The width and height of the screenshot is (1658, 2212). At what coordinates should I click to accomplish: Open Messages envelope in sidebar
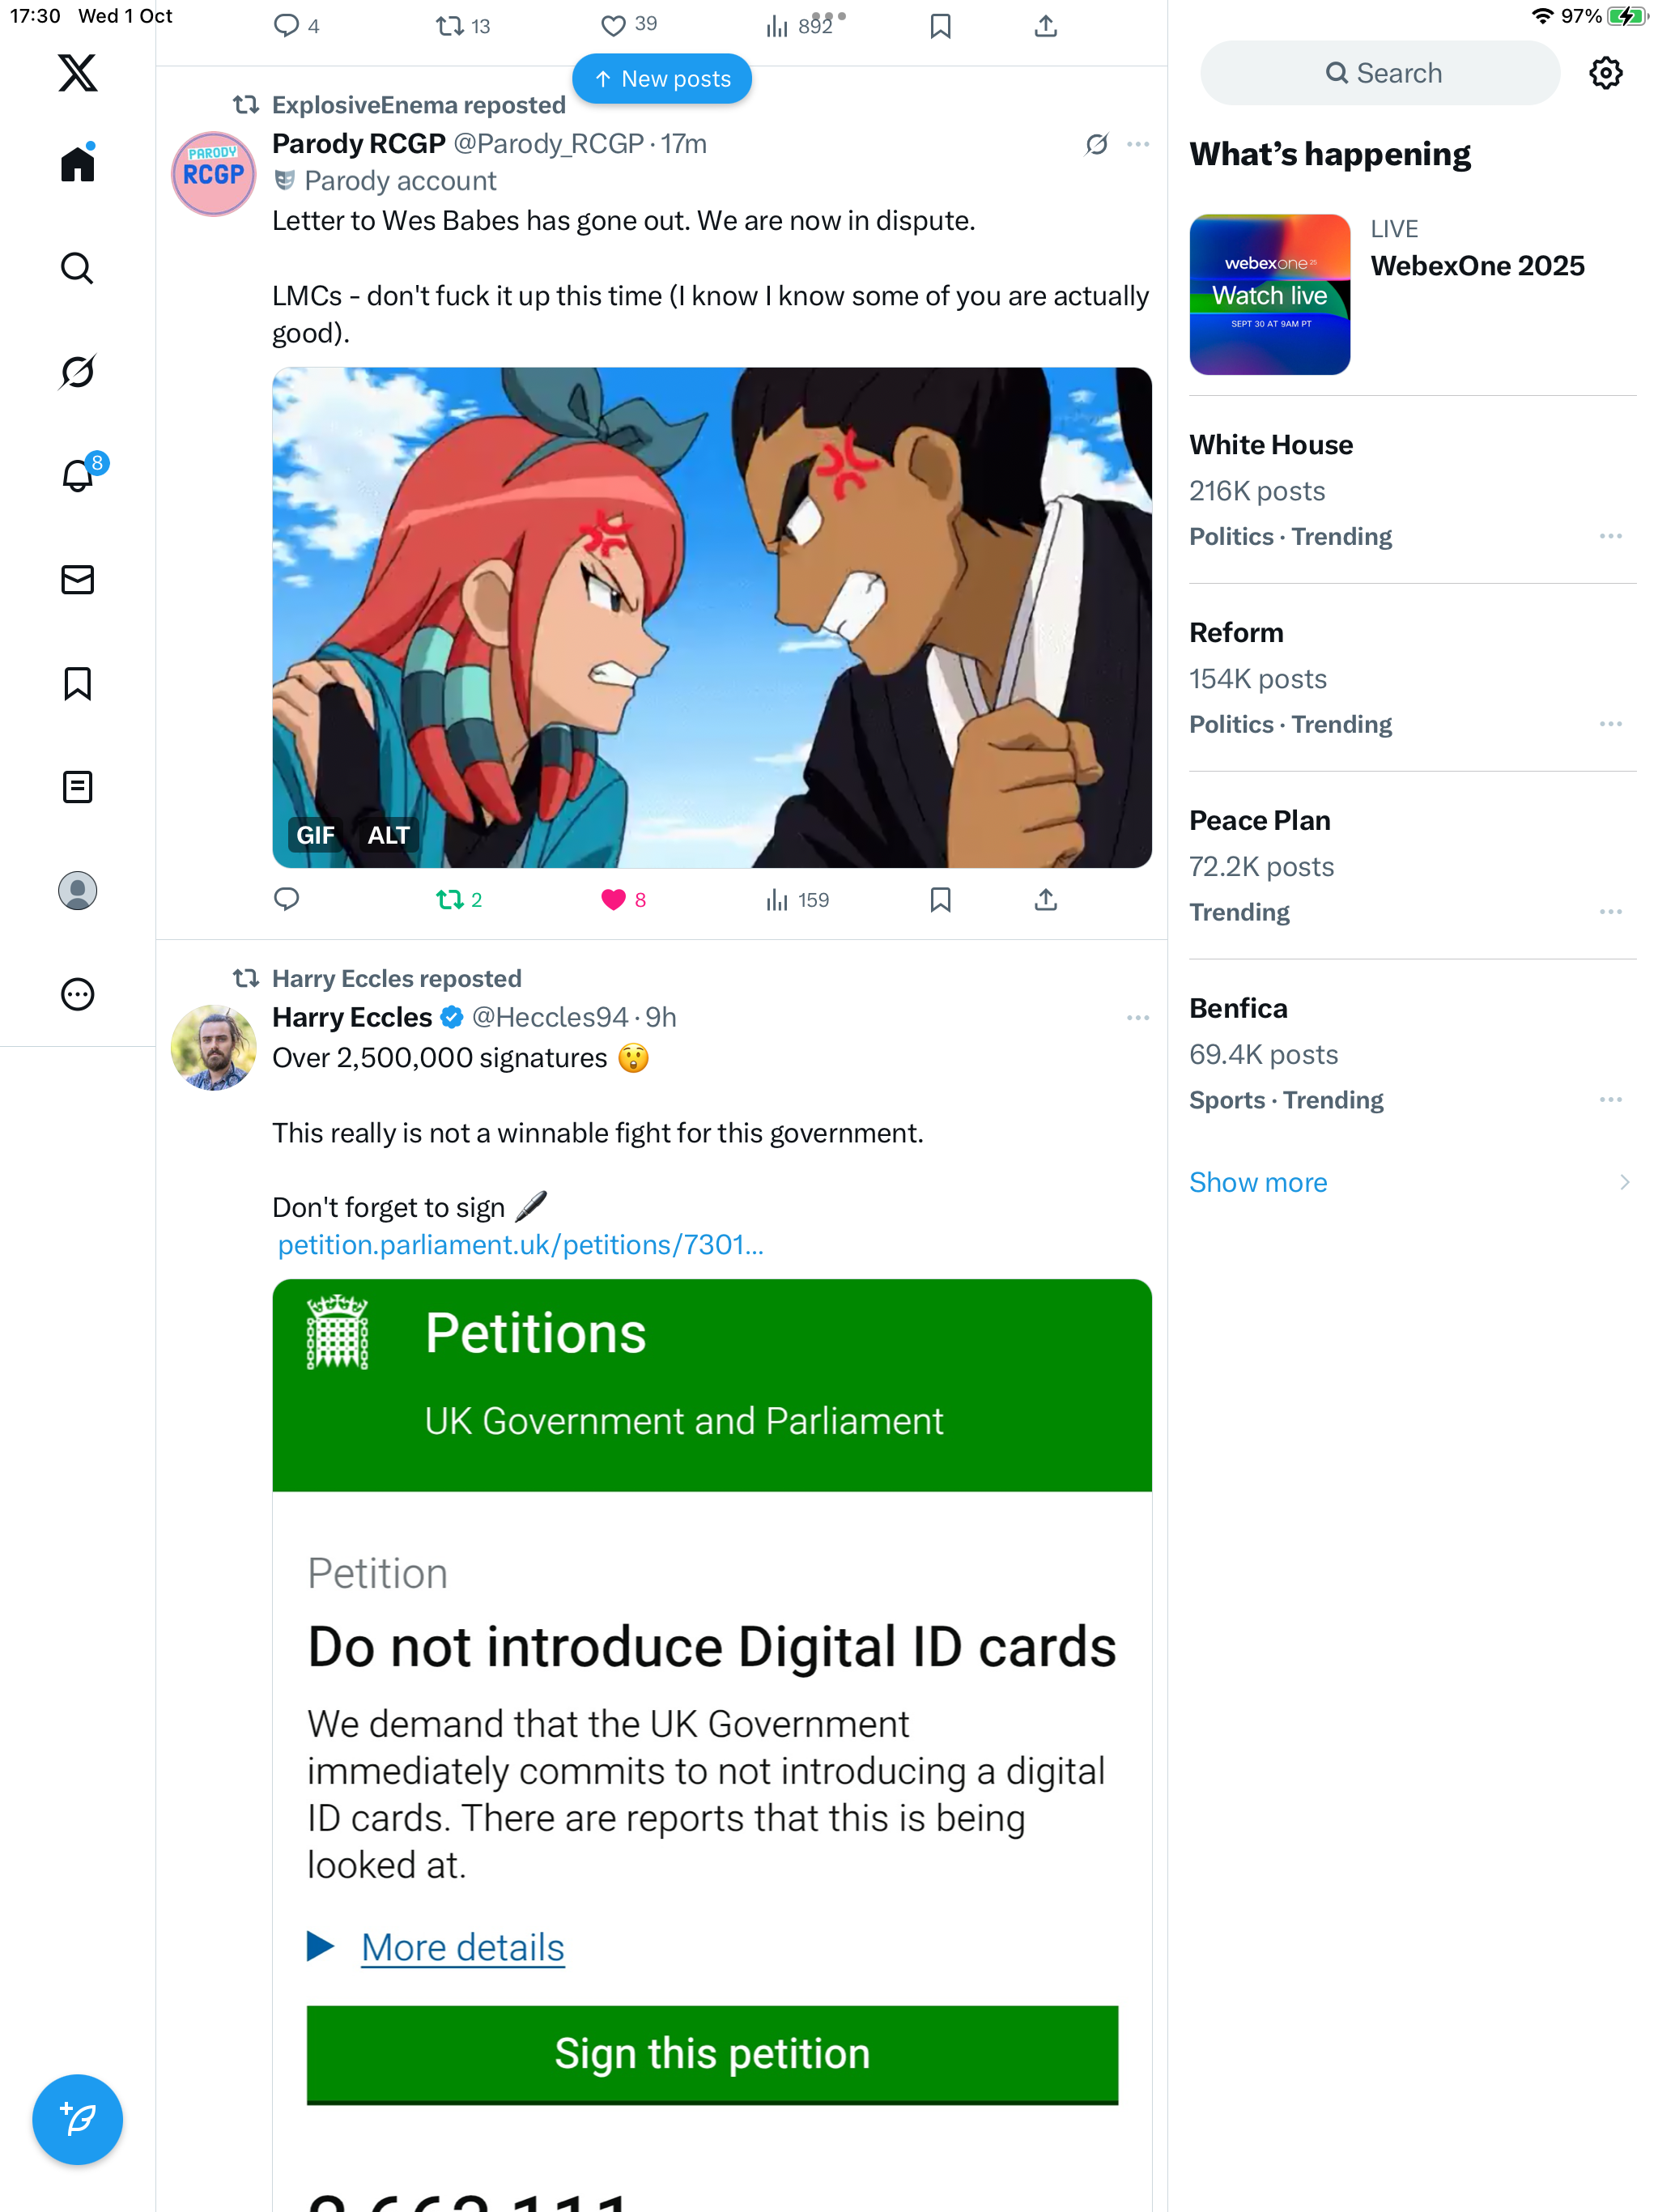click(77, 580)
